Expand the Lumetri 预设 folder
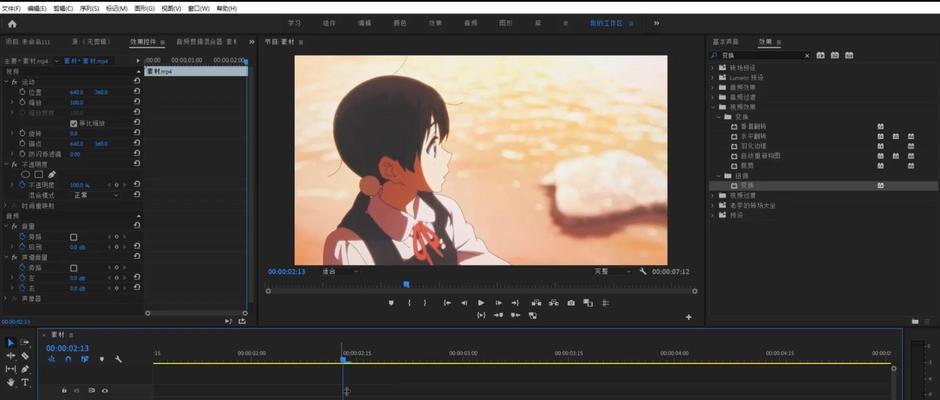Screen dimensions: 940x400 713,77
